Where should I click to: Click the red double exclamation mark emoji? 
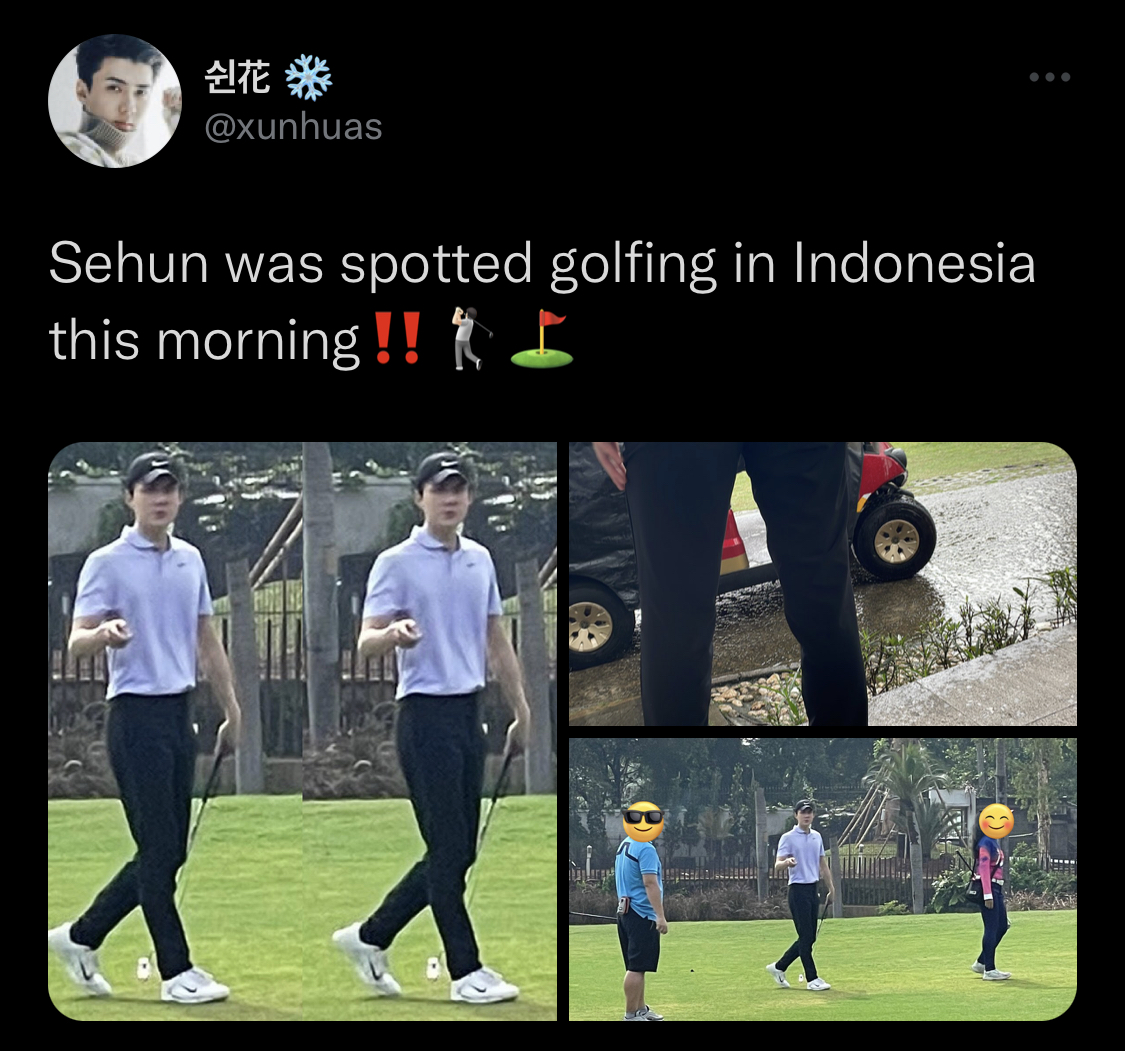397,340
